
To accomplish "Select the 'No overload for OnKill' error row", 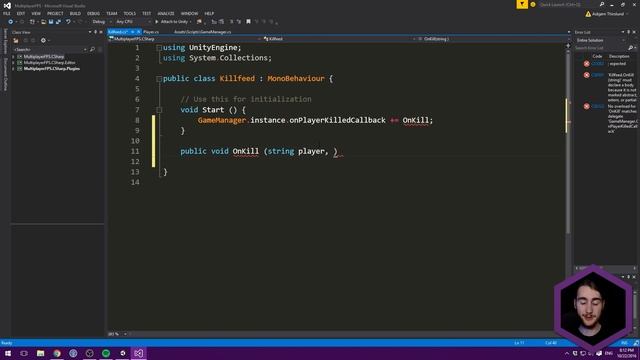I will (x=607, y=119).
